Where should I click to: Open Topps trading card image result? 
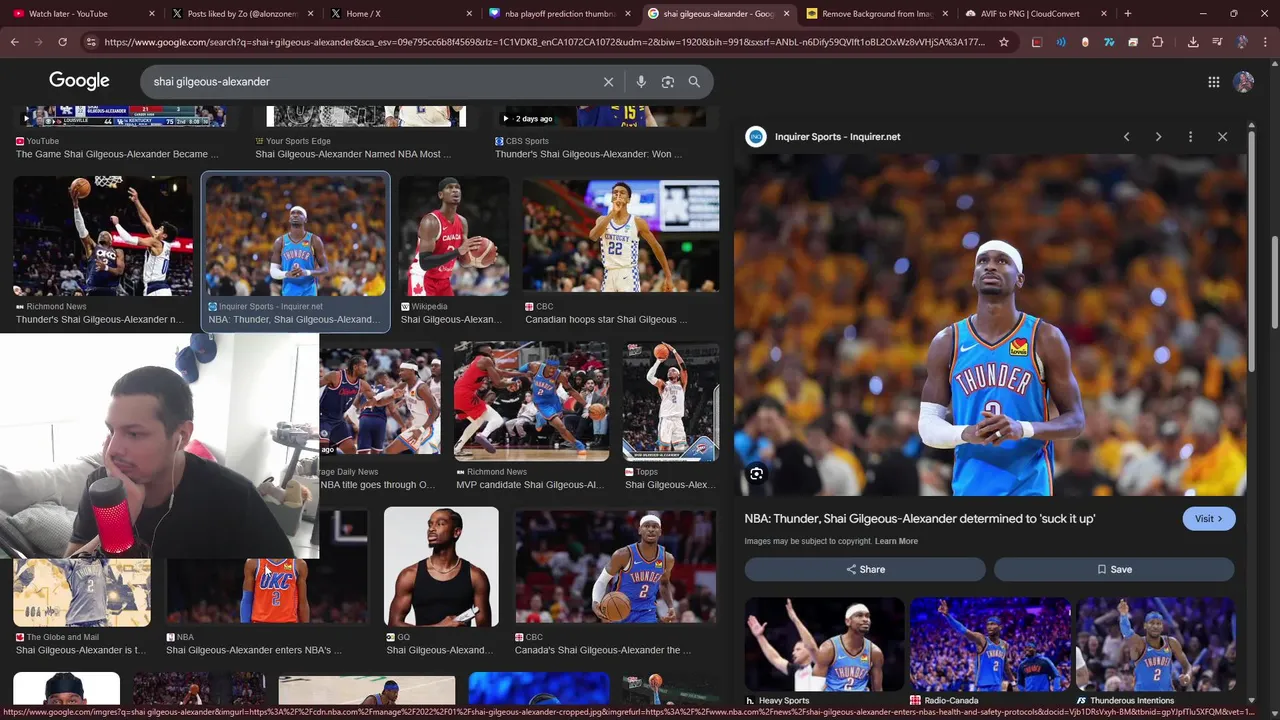670,401
